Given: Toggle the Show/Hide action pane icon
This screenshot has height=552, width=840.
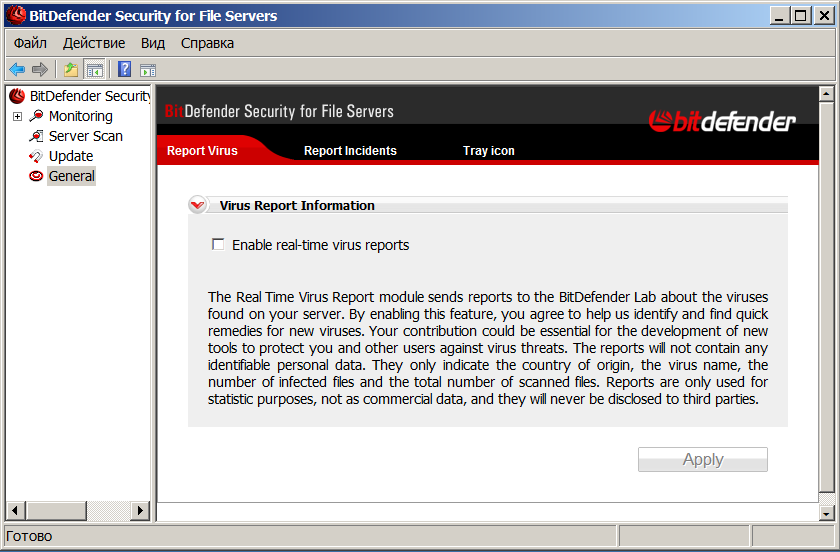Looking at the screenshot, I should pos(148,70).
